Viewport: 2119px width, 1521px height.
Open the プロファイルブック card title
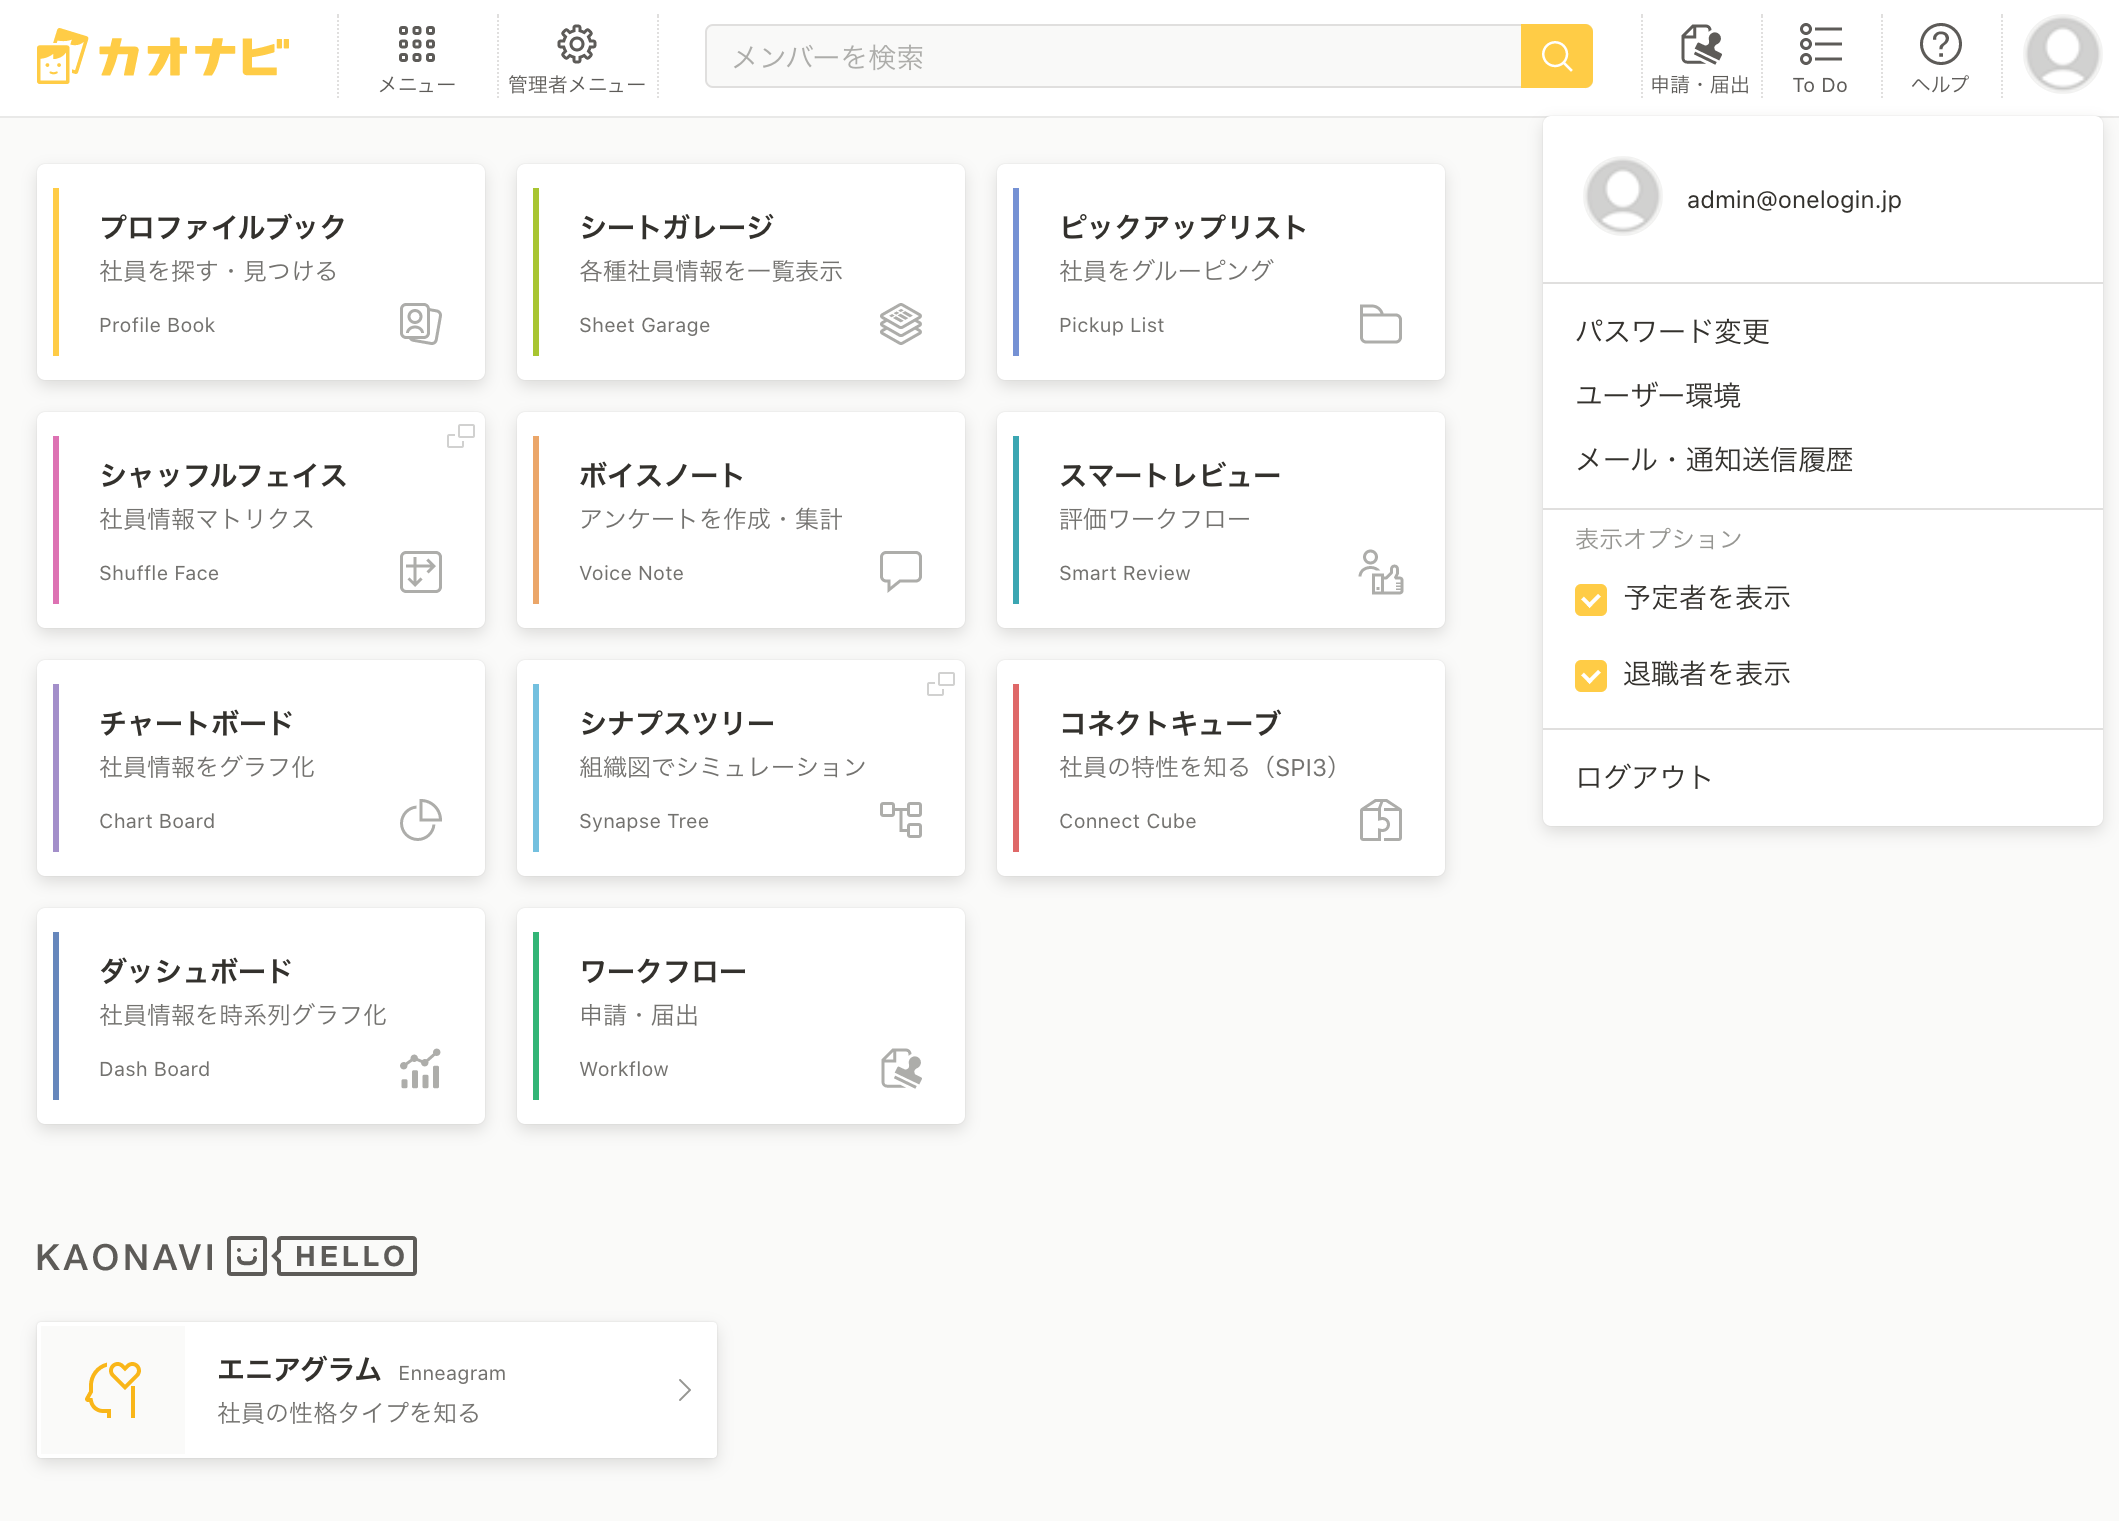222,227
